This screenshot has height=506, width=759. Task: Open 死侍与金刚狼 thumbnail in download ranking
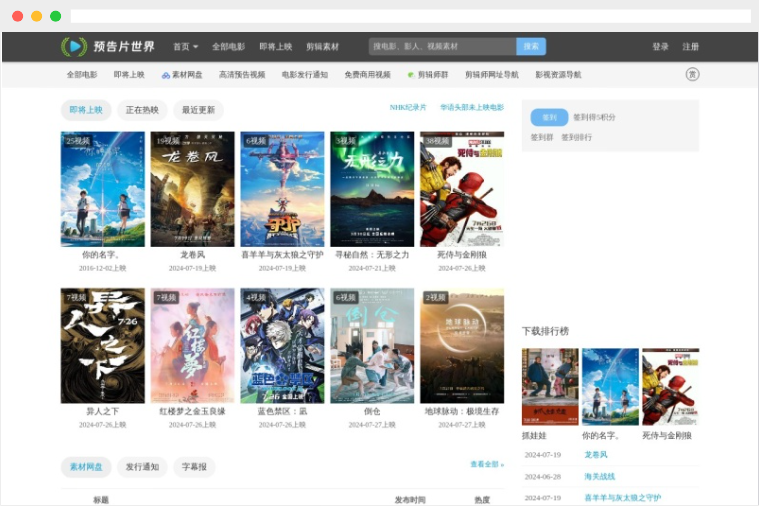[670, 387]
